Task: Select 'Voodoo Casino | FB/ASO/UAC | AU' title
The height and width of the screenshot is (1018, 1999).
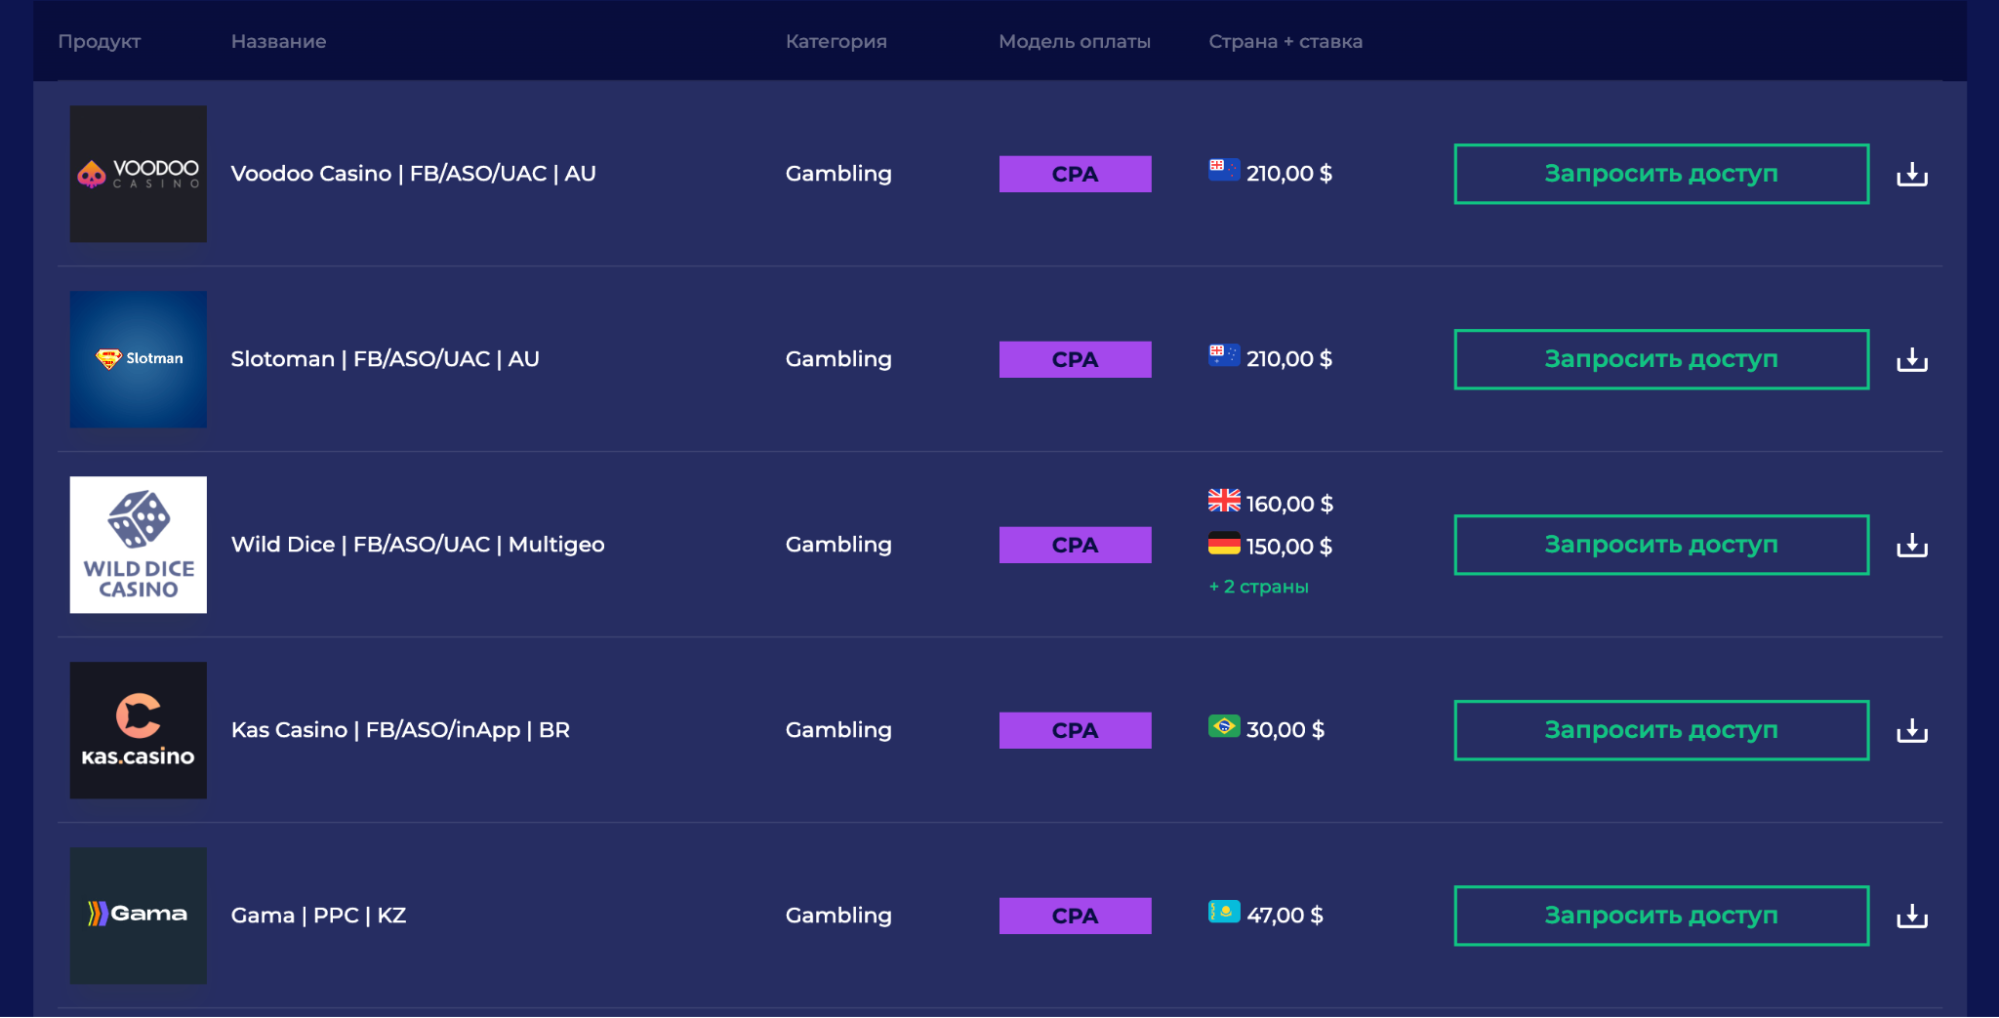Action: point(413,173)
